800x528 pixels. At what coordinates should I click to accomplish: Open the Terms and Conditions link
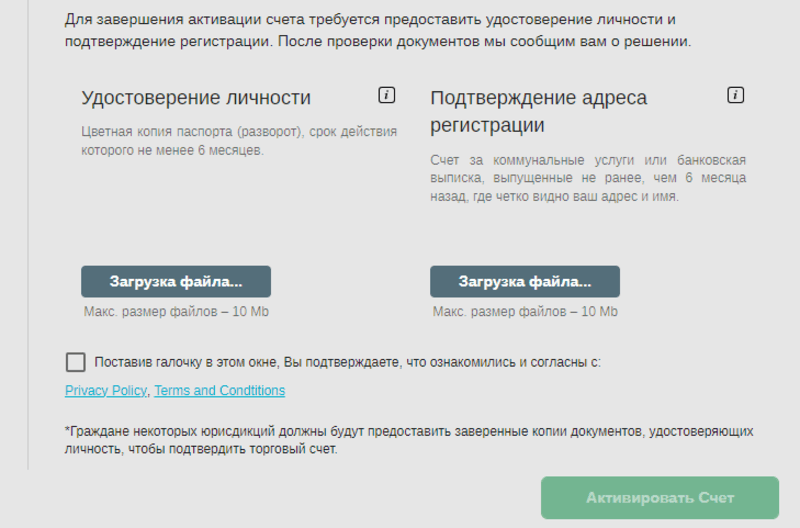(x=219, y=390)
